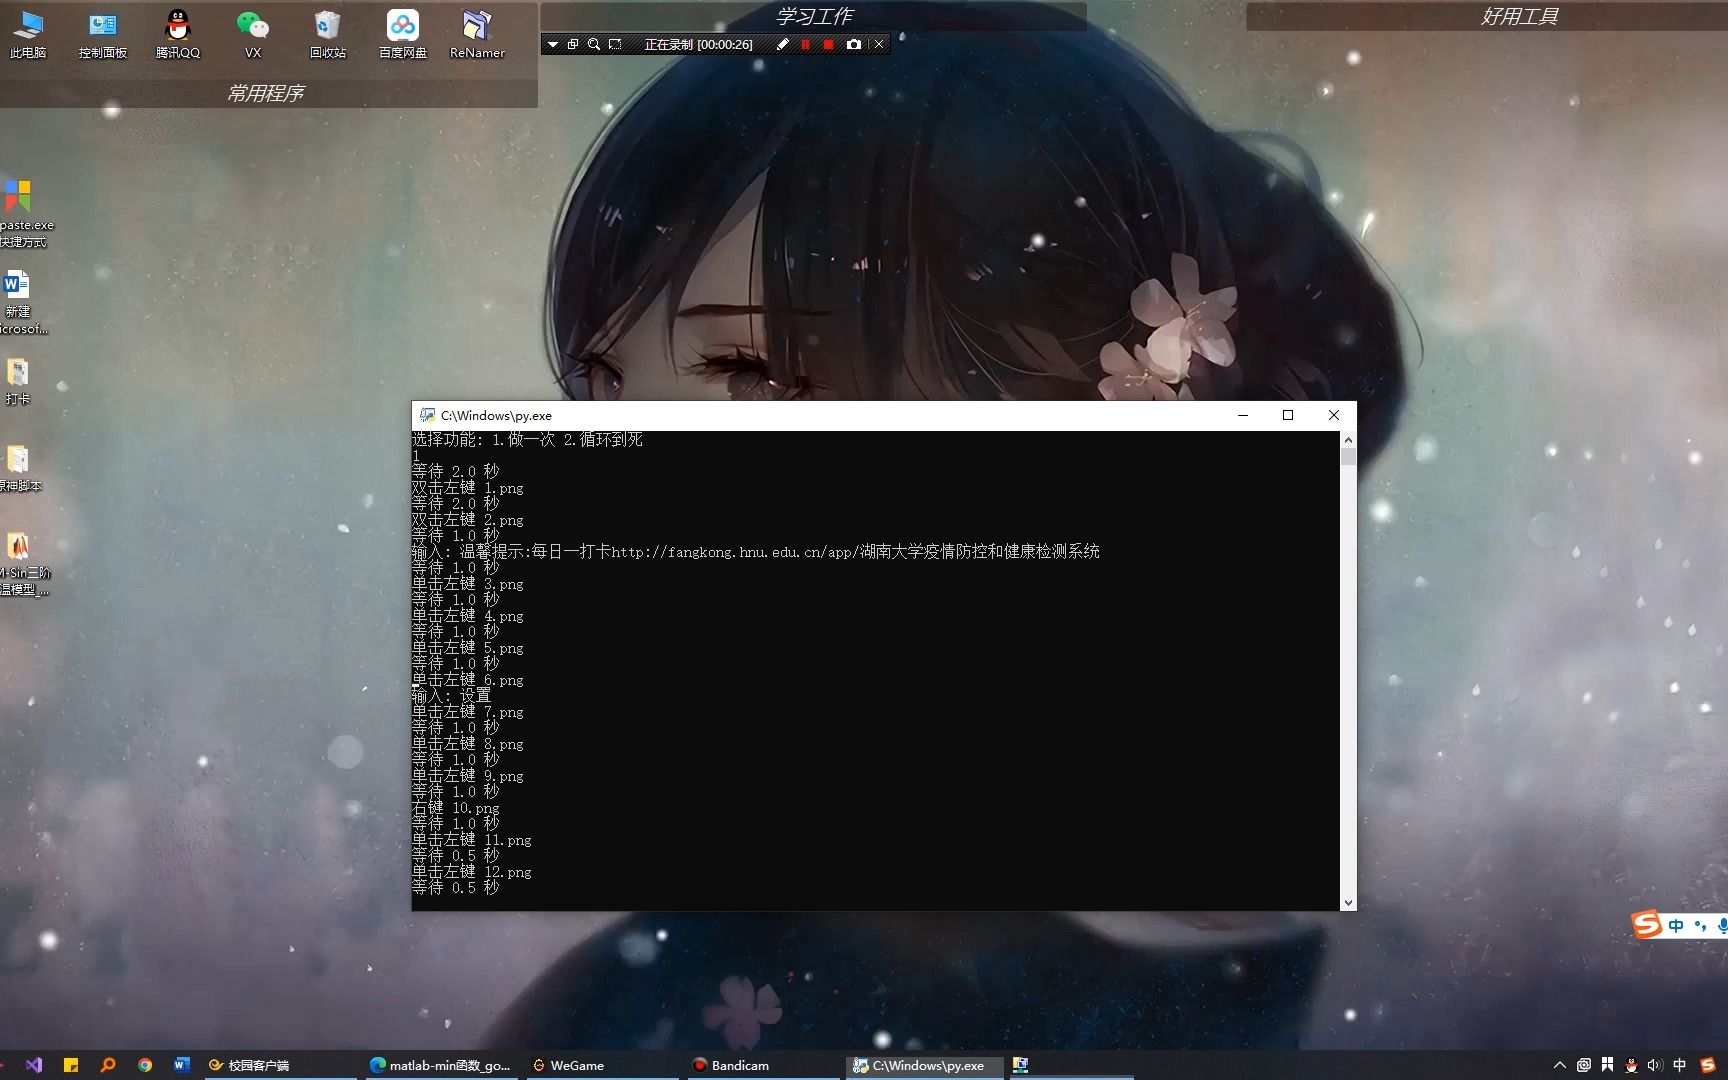Screen dimensions: 1728x1080
Task: Click console scrollbar up arrow
Action: click(1348, 439)
